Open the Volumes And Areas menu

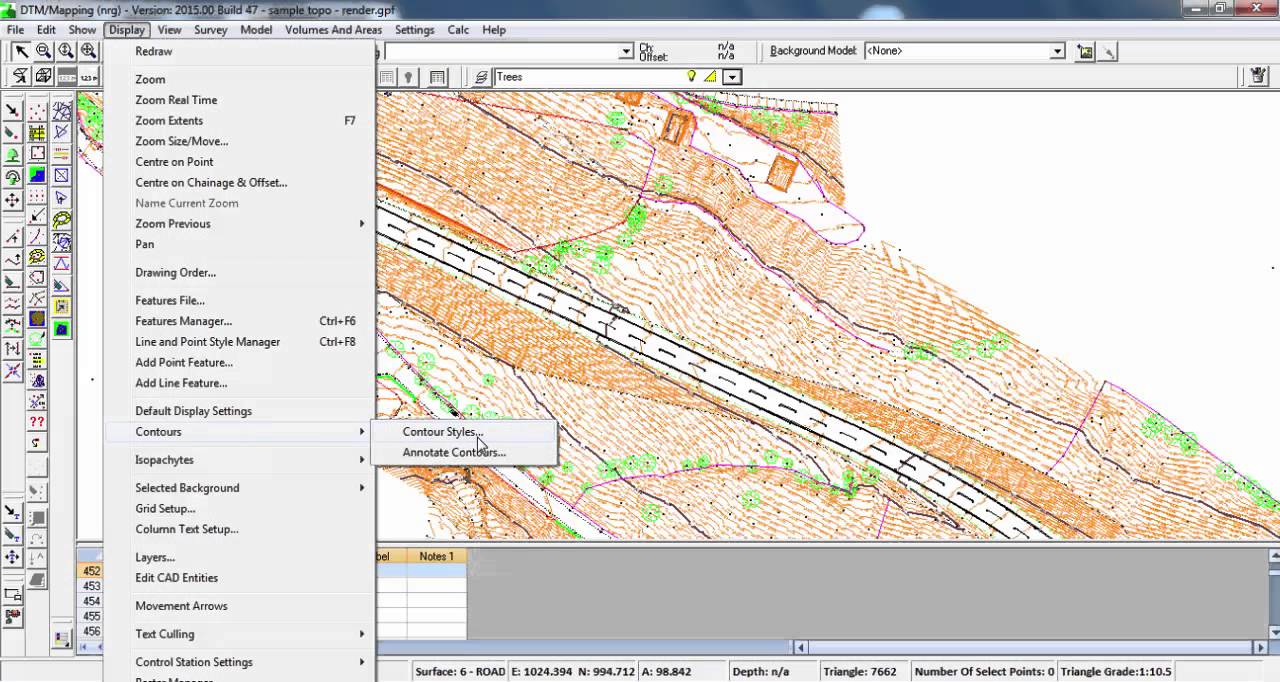(333, 30)
